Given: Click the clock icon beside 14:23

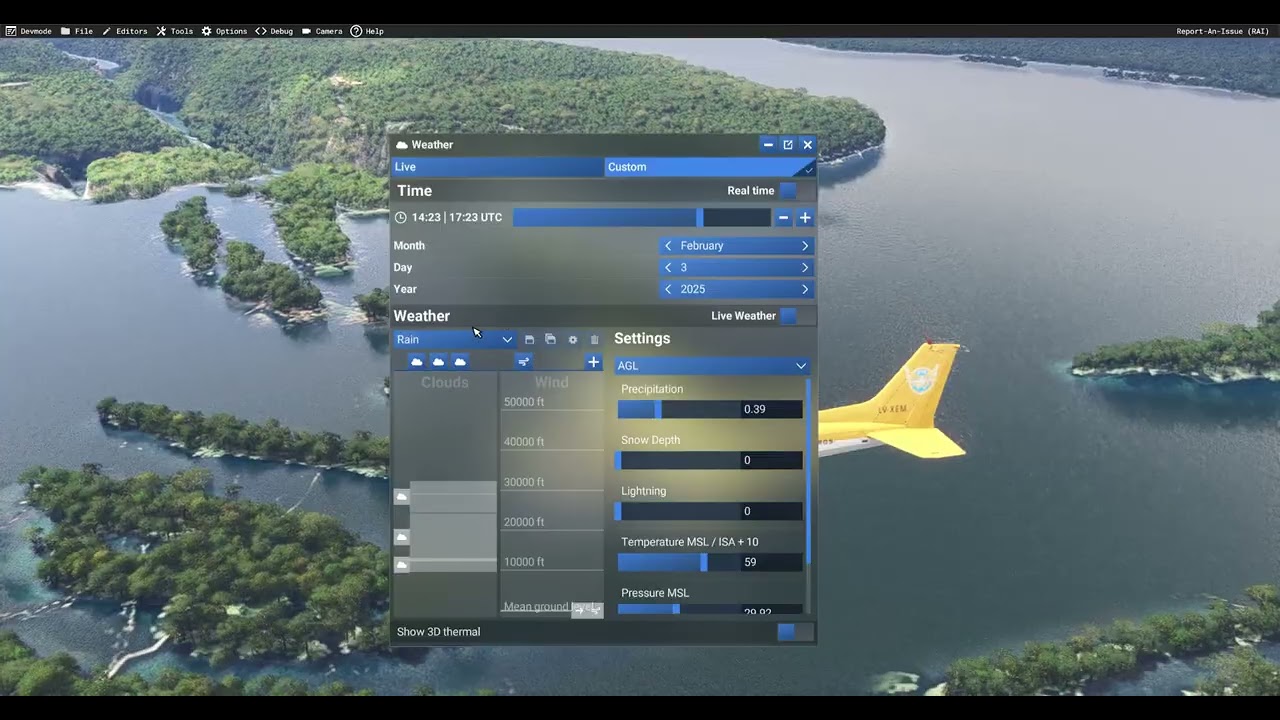Looking at the screenshot, I should click(x=401, y=218).
